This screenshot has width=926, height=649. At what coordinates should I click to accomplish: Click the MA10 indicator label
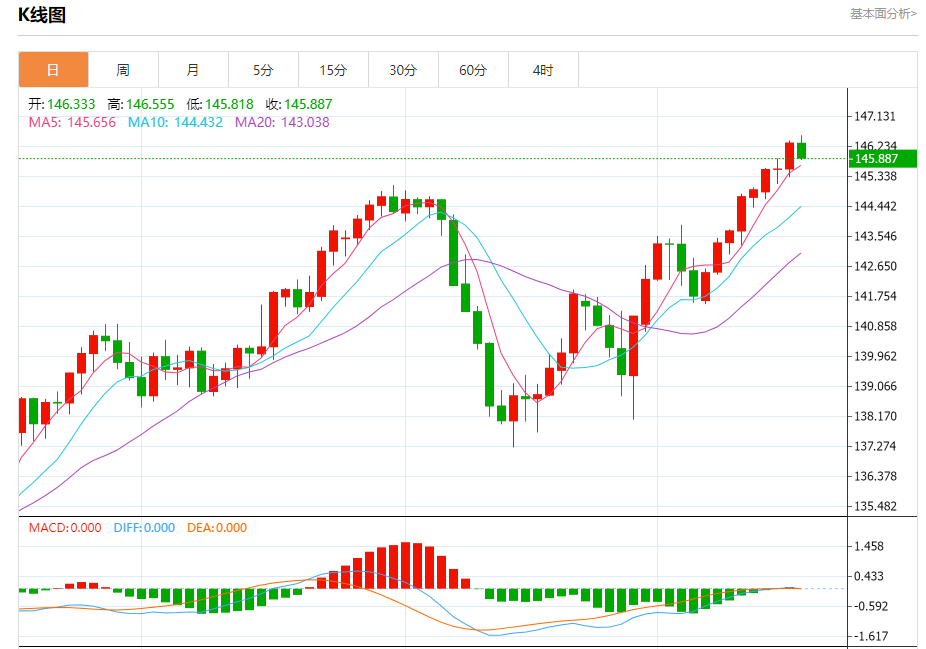pos(175,122)
